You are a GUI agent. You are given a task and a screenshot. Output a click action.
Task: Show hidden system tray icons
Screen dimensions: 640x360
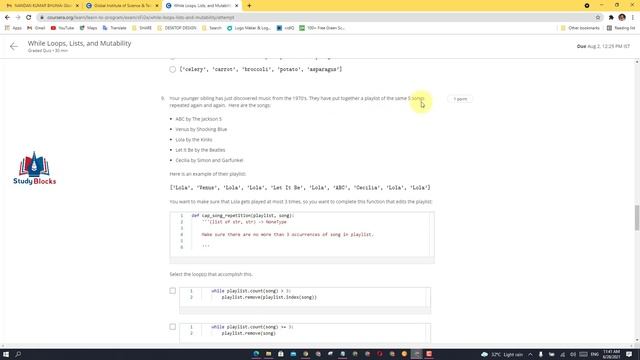tap(530, 354)
